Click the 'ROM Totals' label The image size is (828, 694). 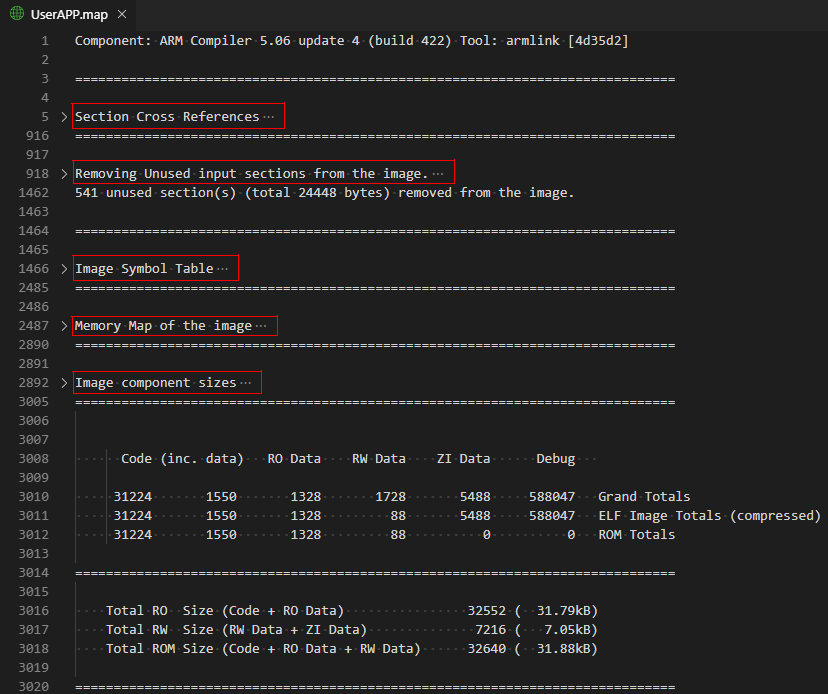(x=636, y=535)
